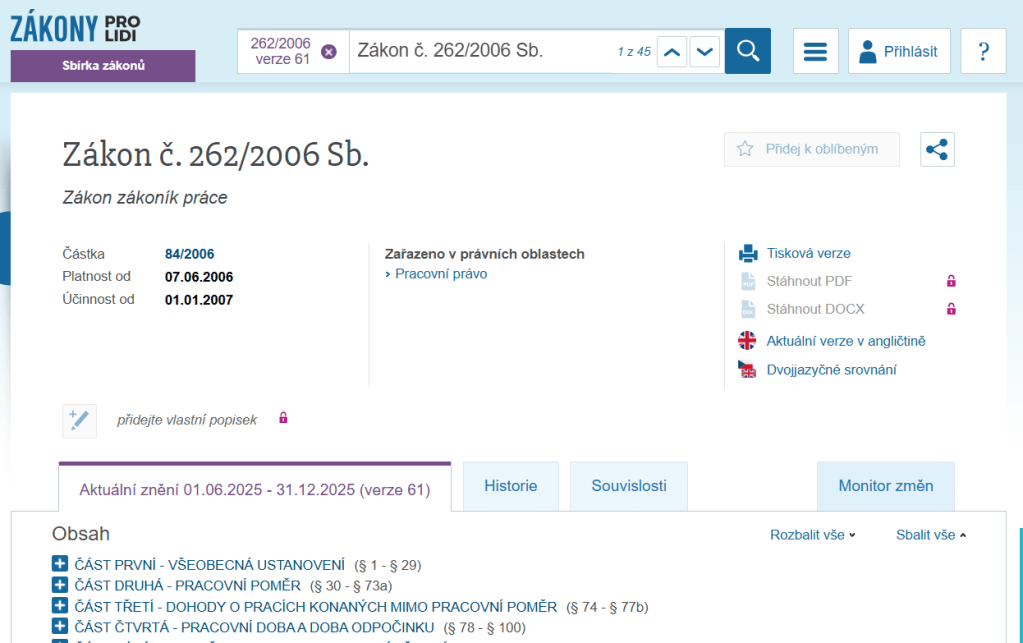This screenshot has width=1023, height=643.
Task: Open the hamburger menu
Action: (x=816, y=51)
